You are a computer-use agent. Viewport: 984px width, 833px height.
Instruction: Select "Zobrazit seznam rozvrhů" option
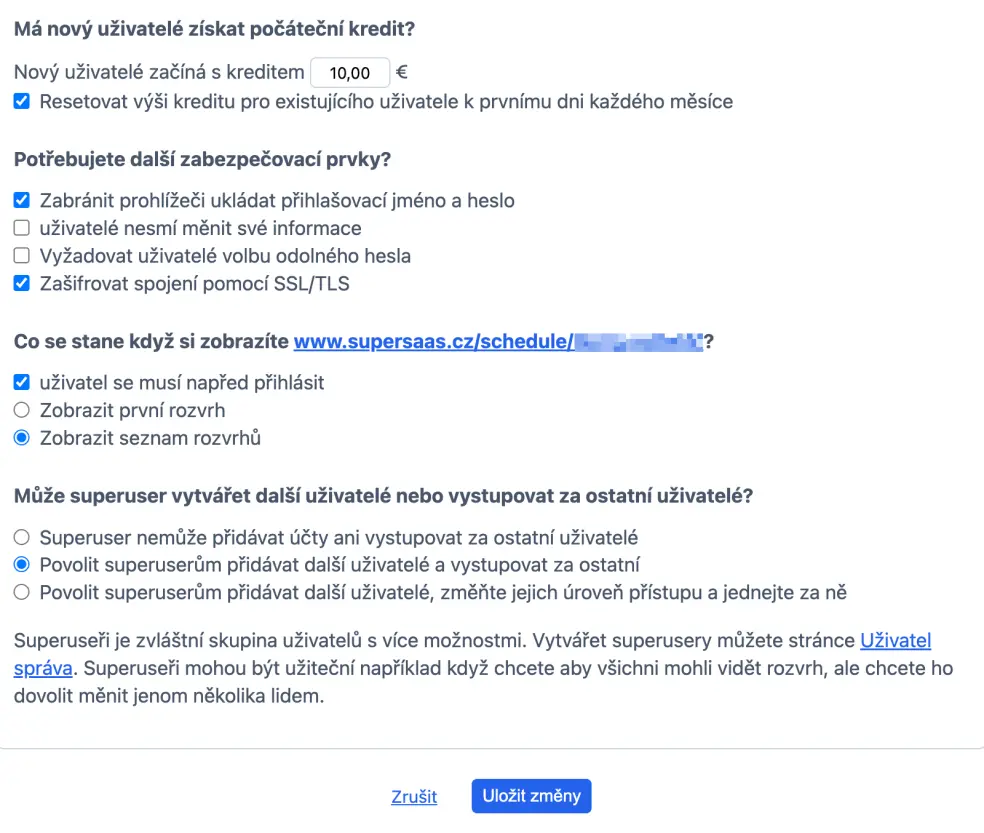[x=21, y=437]
